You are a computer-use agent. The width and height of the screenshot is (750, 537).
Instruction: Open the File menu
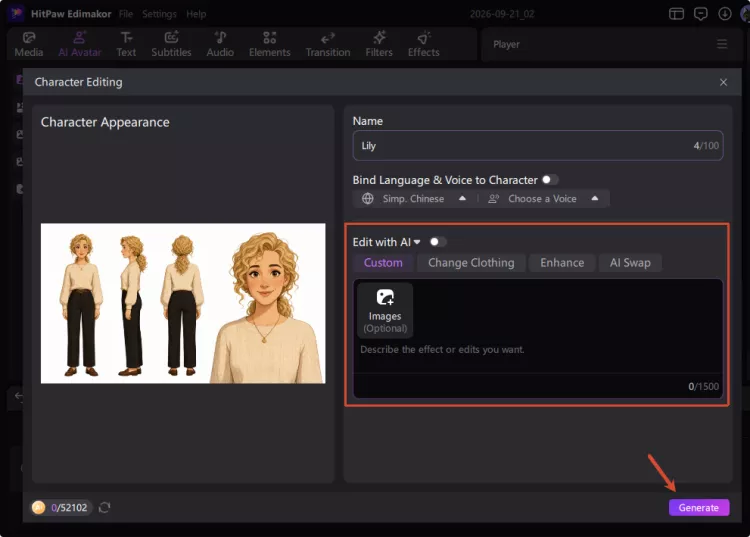[x=126, y=14]
